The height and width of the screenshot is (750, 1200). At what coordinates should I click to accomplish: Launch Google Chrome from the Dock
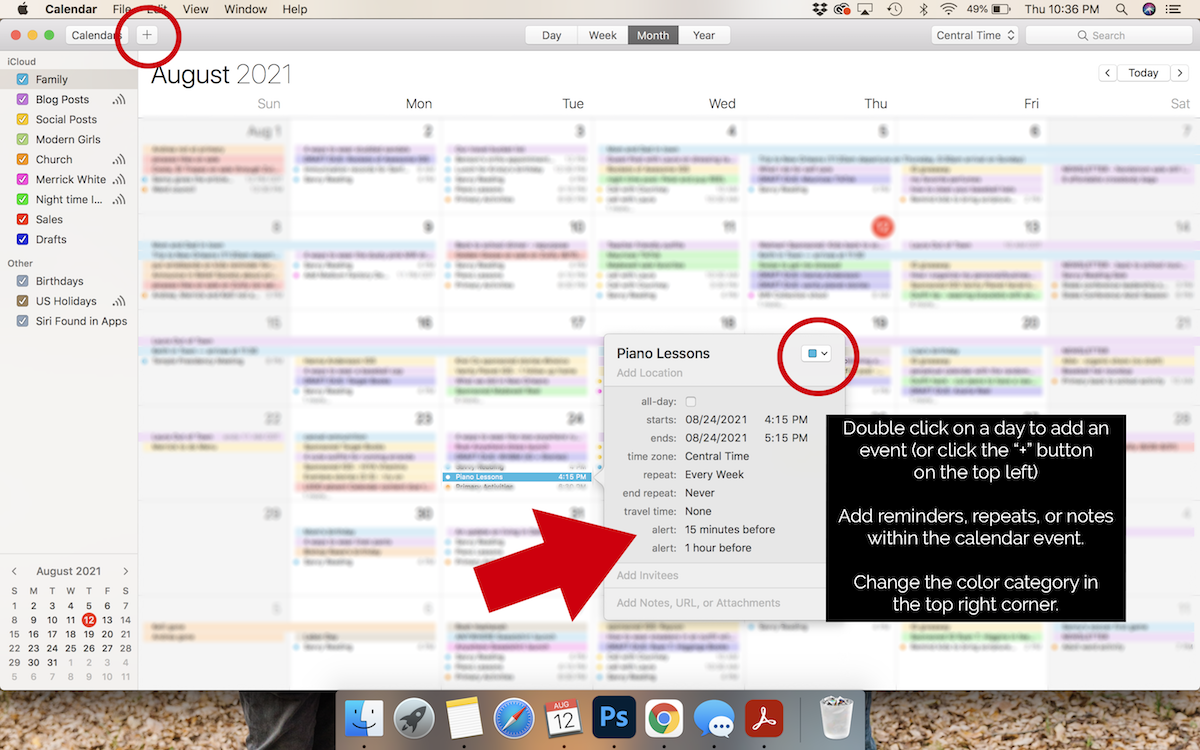[664, 718]
